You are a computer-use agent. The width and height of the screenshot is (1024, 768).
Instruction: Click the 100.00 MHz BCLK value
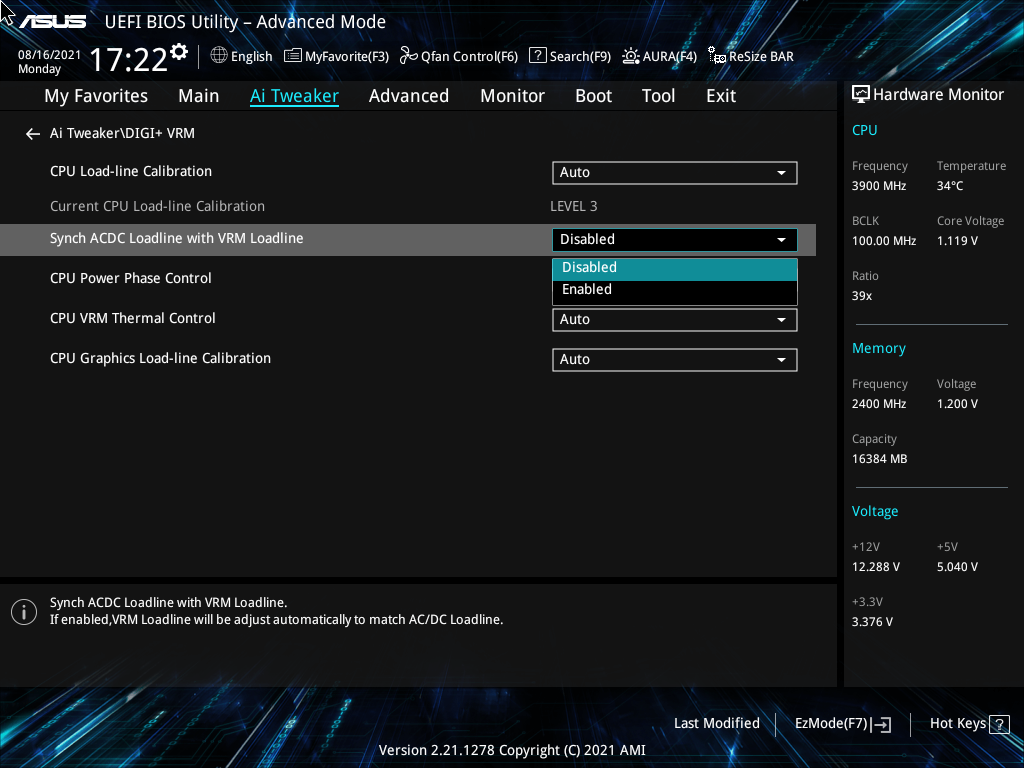tap(884, 241)
